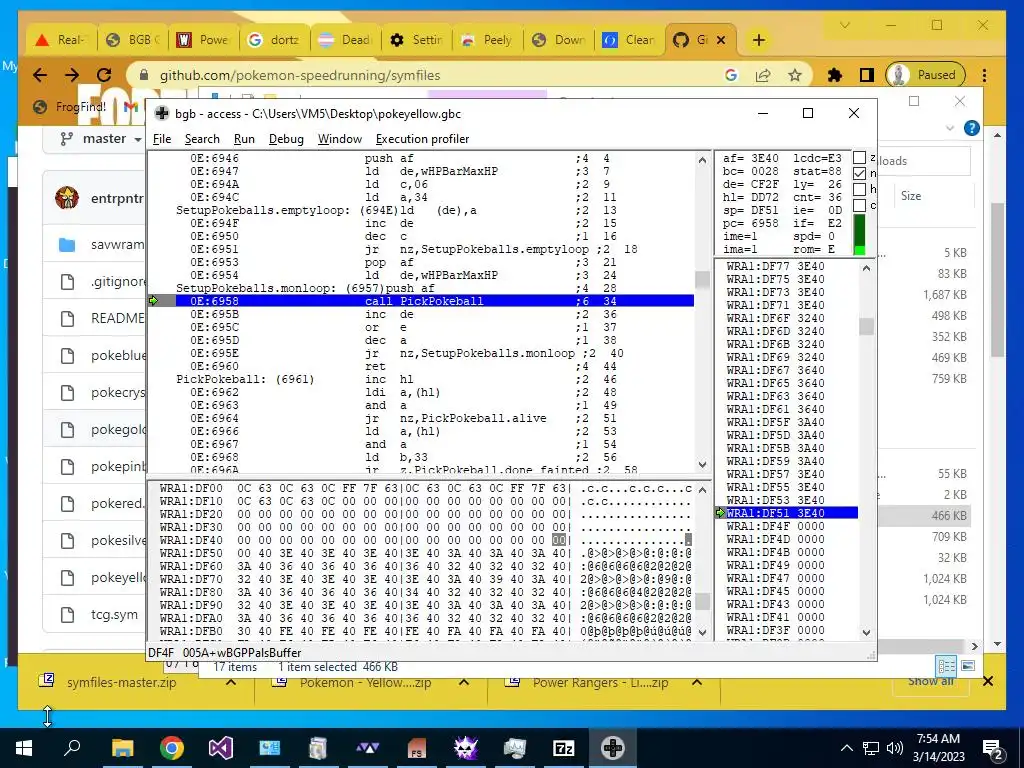Viewport: 1024px width, 768px height.
Task: Close the active GitHub tab
Action: [721, 40]
